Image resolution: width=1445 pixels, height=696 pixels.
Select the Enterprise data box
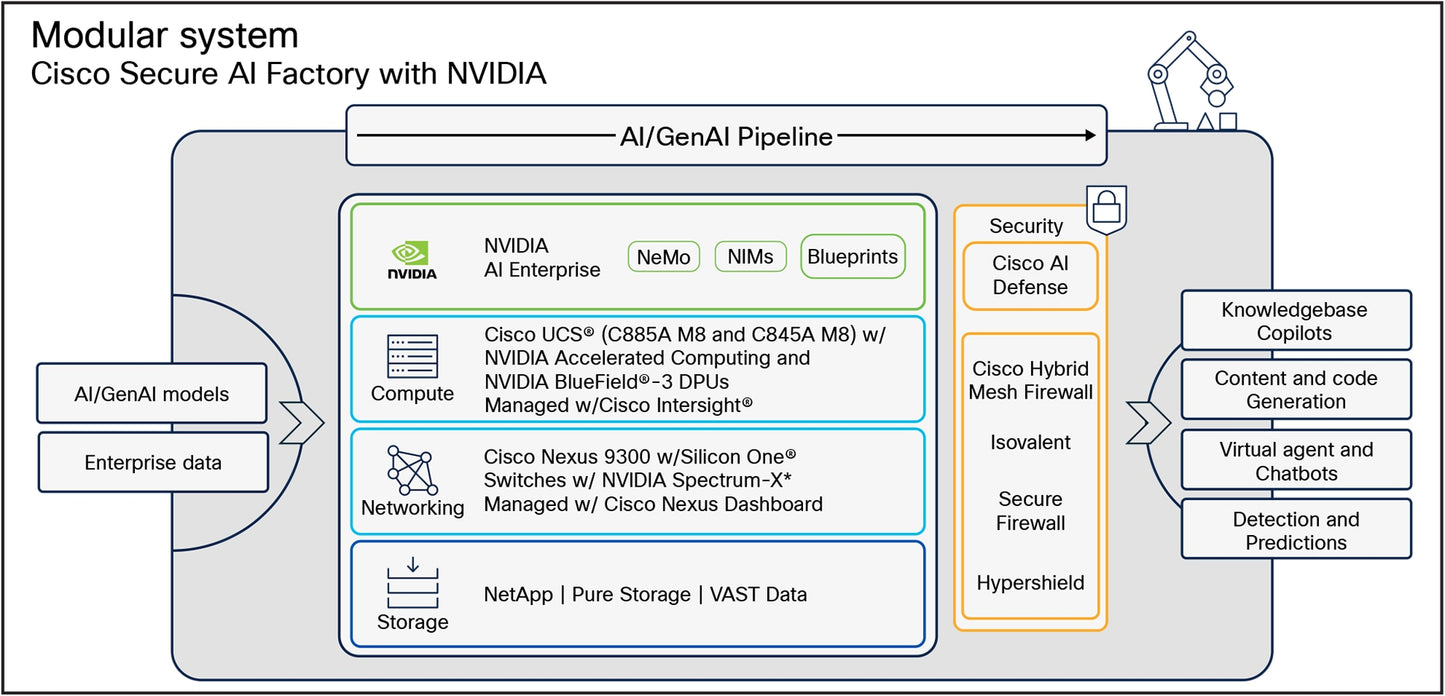tap(153, 462)
